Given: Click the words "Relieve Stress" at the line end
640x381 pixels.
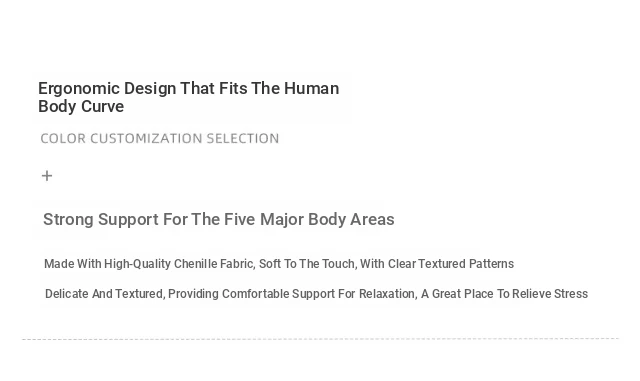Looking at the screenshot, I should coord(550,294).
